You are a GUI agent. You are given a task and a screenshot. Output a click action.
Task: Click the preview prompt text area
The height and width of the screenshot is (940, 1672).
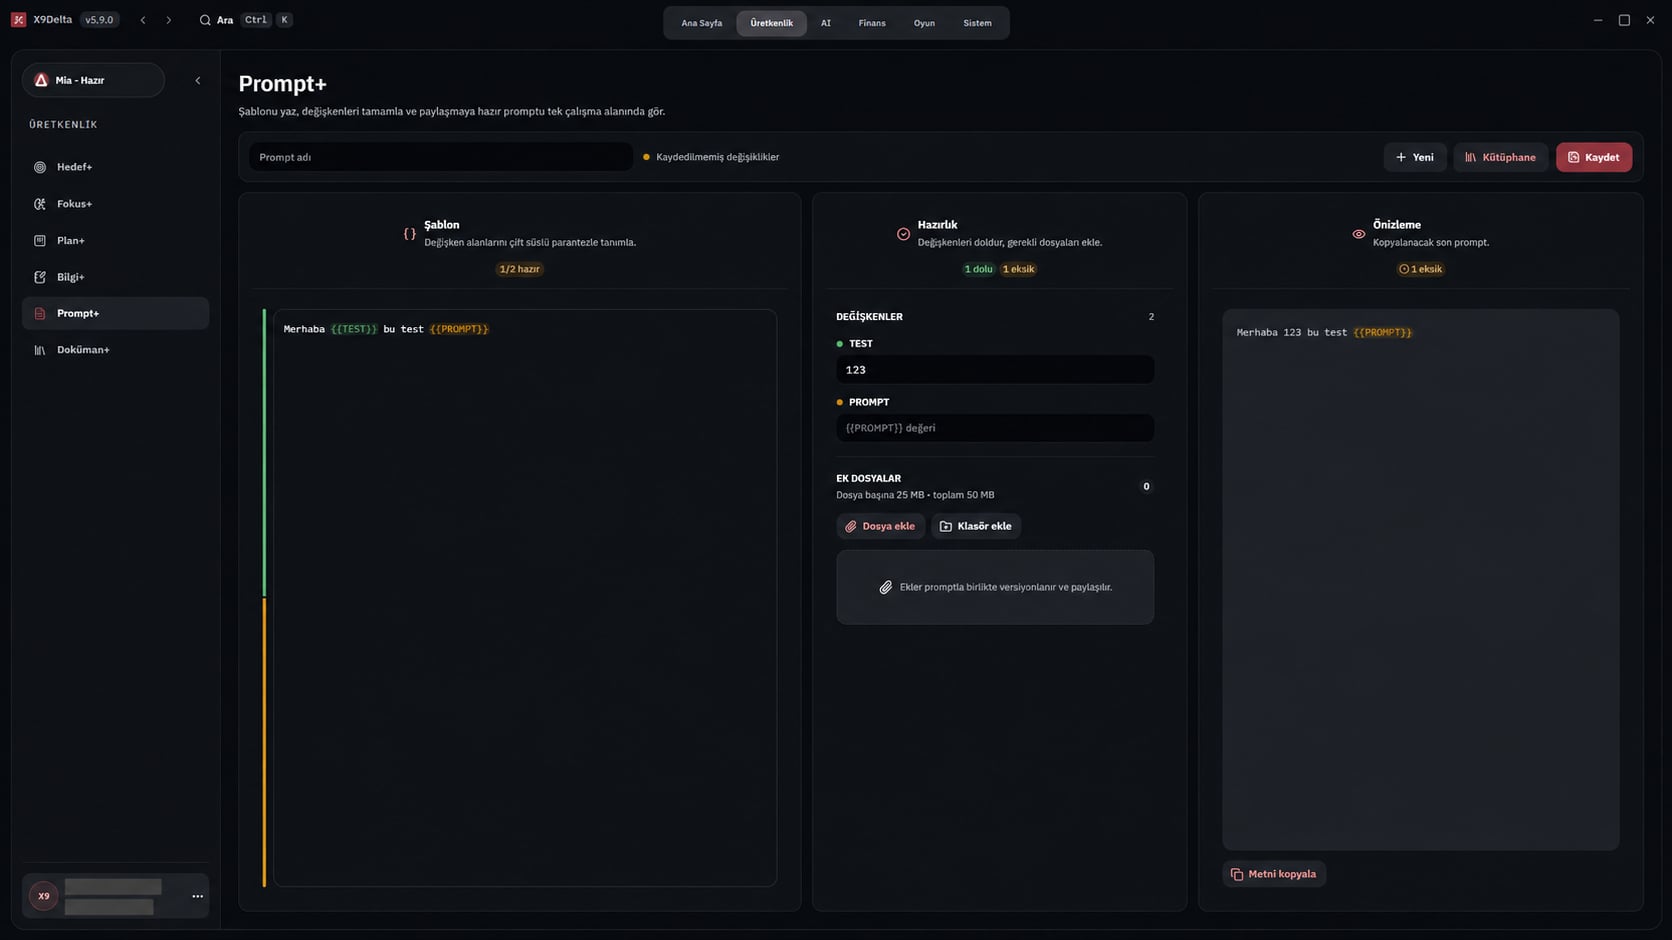tap(1420, 580)
